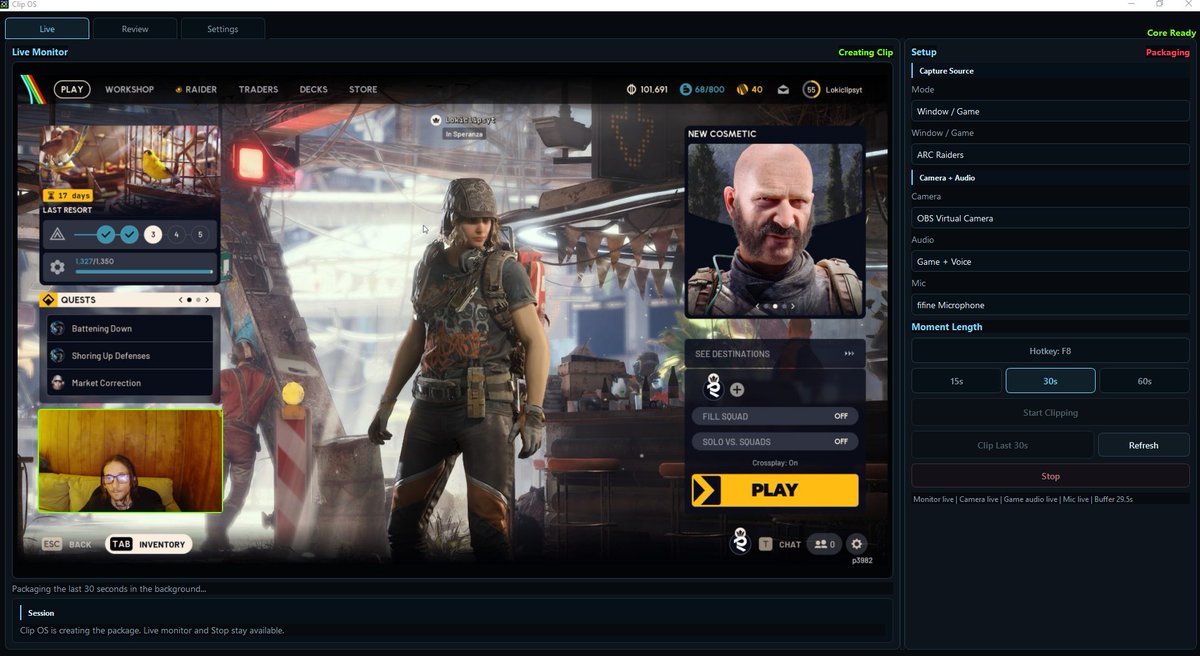
Task: Click the 1,327/1,350 progress bar
Action: [144, 271]
